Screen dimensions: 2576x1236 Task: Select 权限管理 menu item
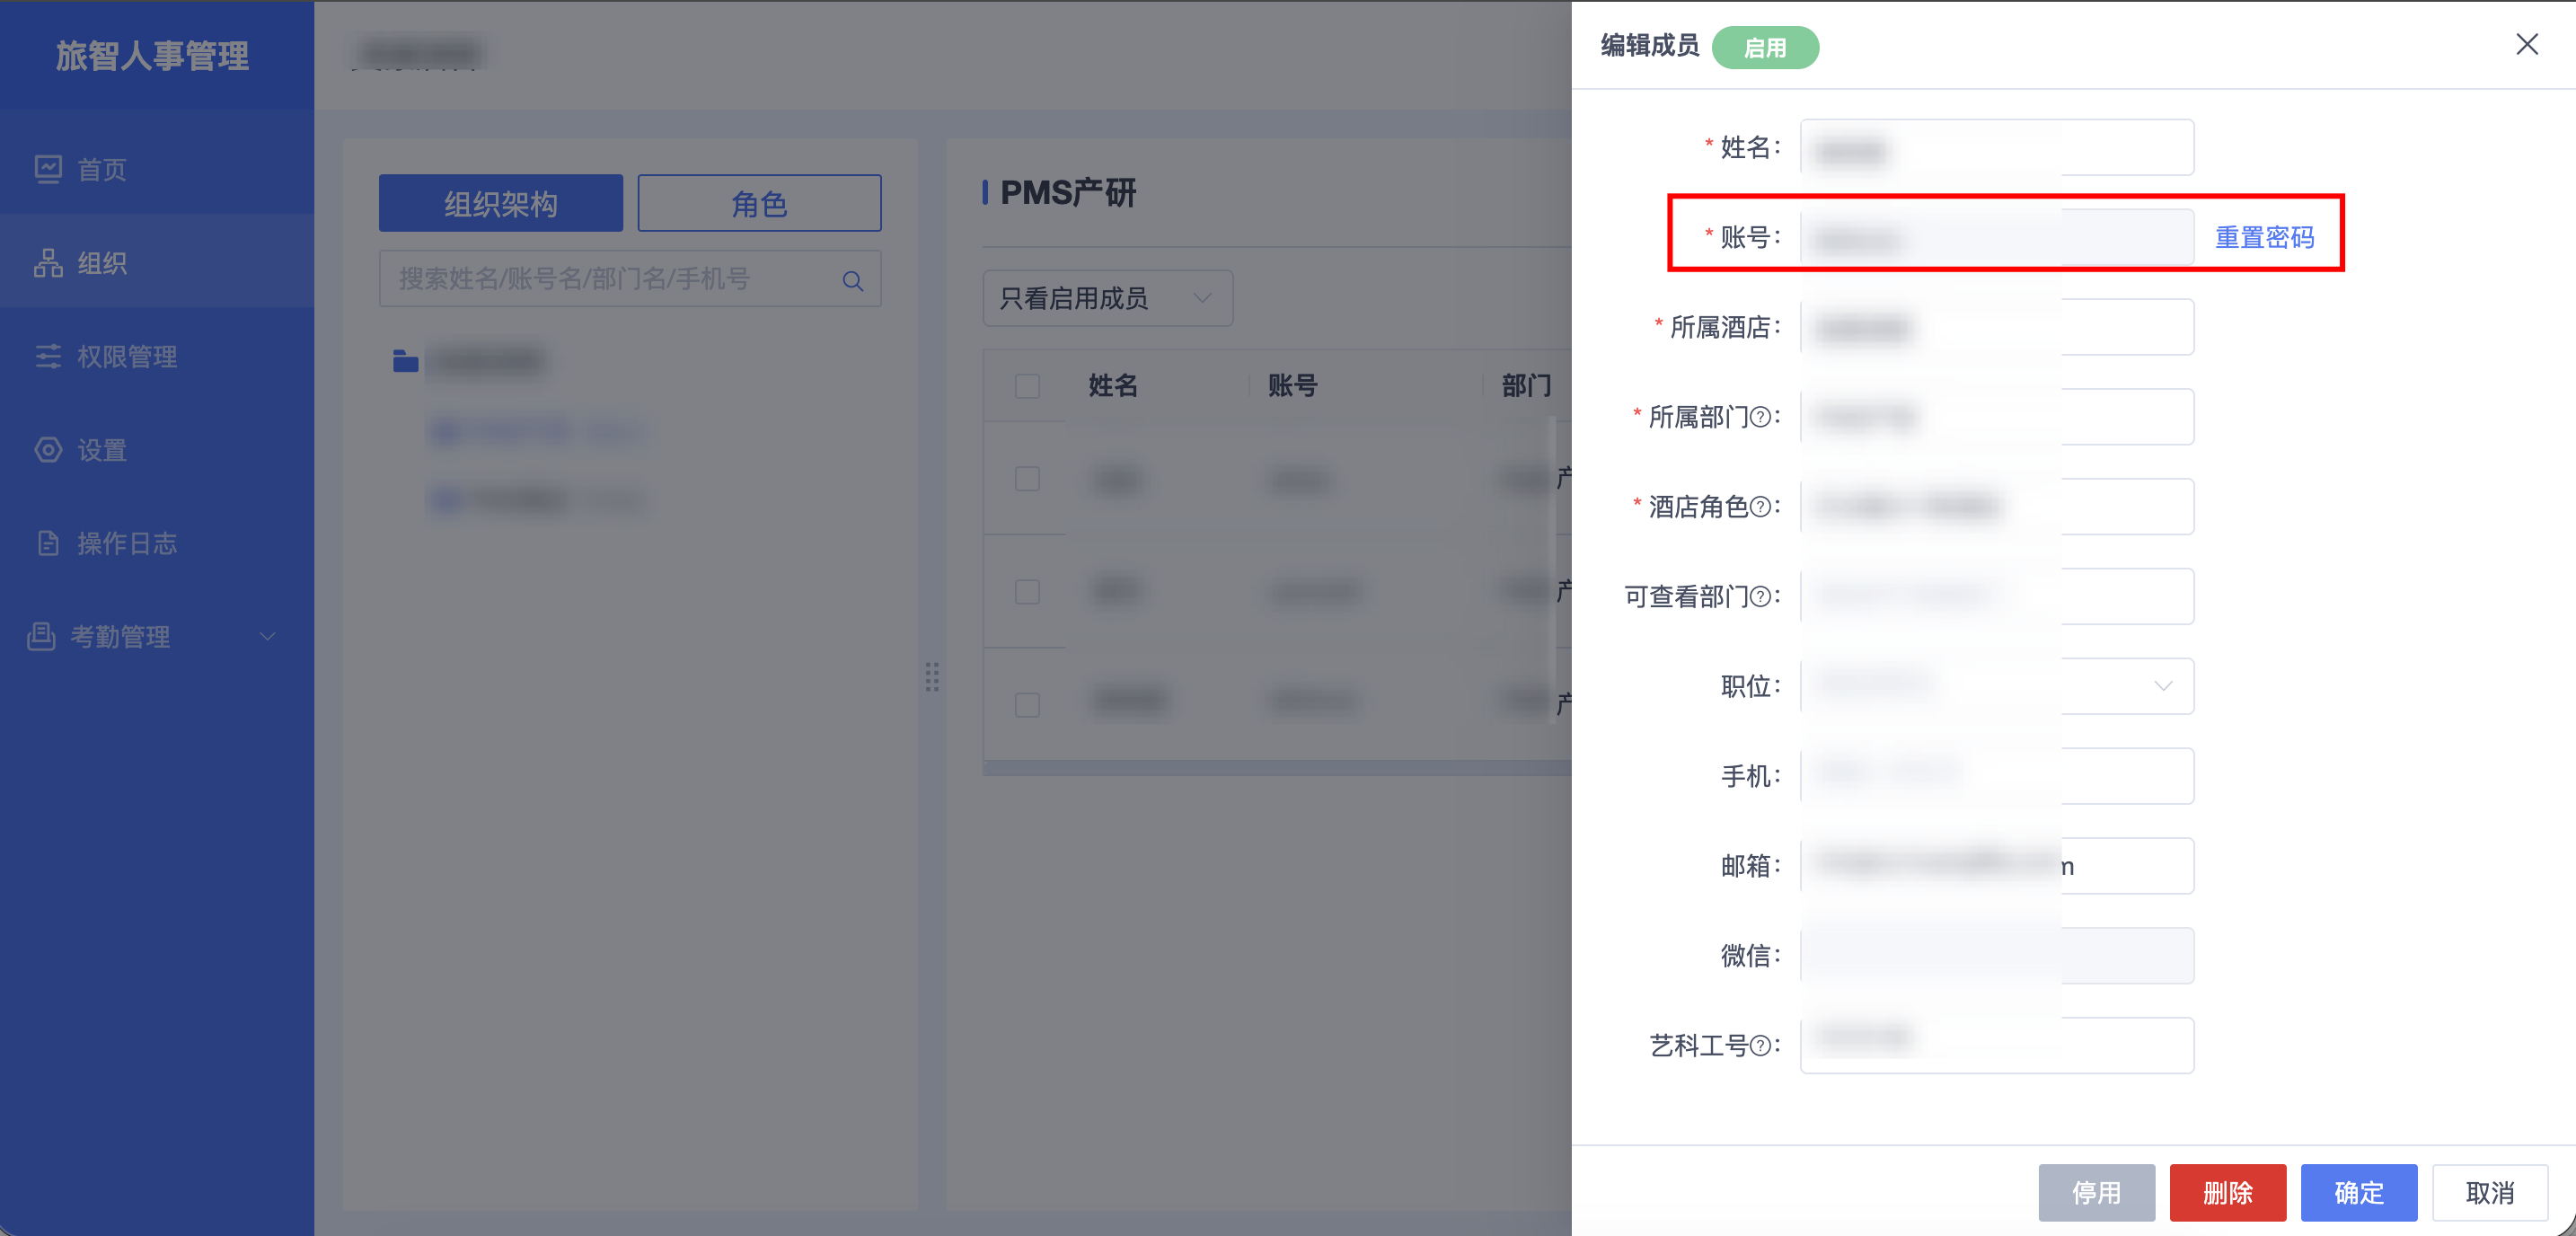157,356
